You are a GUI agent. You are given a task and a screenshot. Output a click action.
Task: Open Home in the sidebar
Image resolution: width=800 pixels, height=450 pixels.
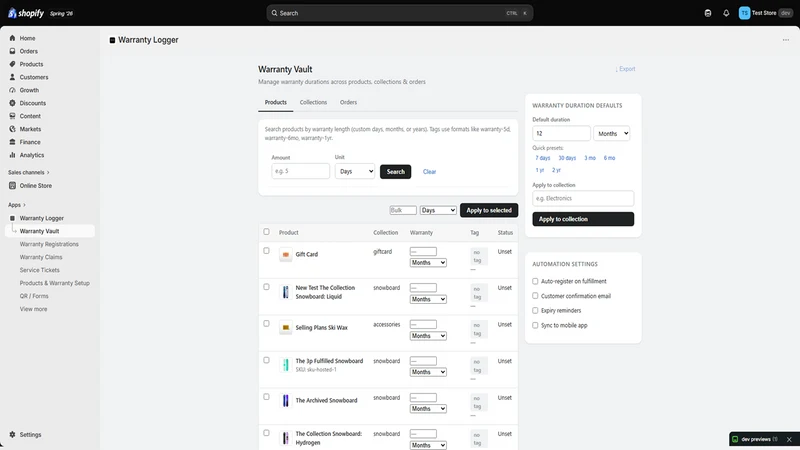coord(27,38)
